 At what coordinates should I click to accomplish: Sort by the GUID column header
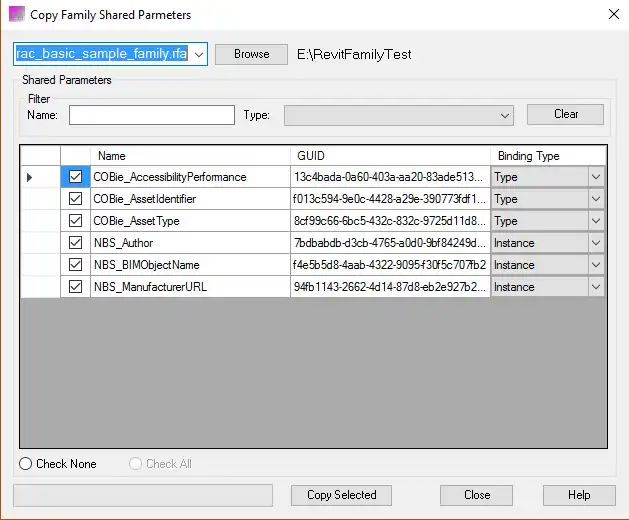pyautogui.click(x=390, y=156)
